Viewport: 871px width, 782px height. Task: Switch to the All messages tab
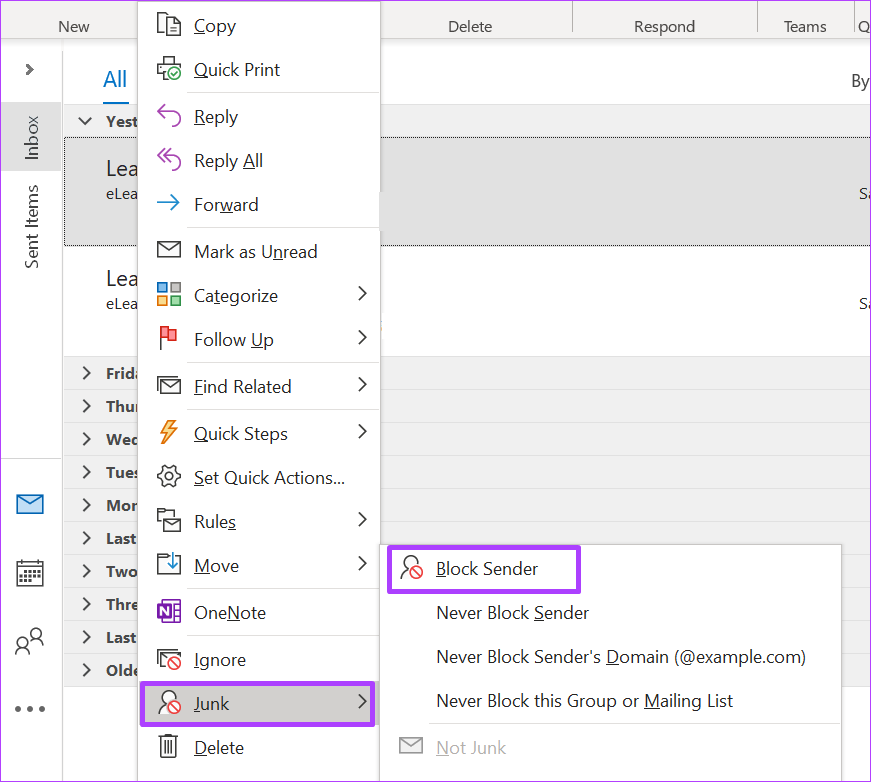115,79
